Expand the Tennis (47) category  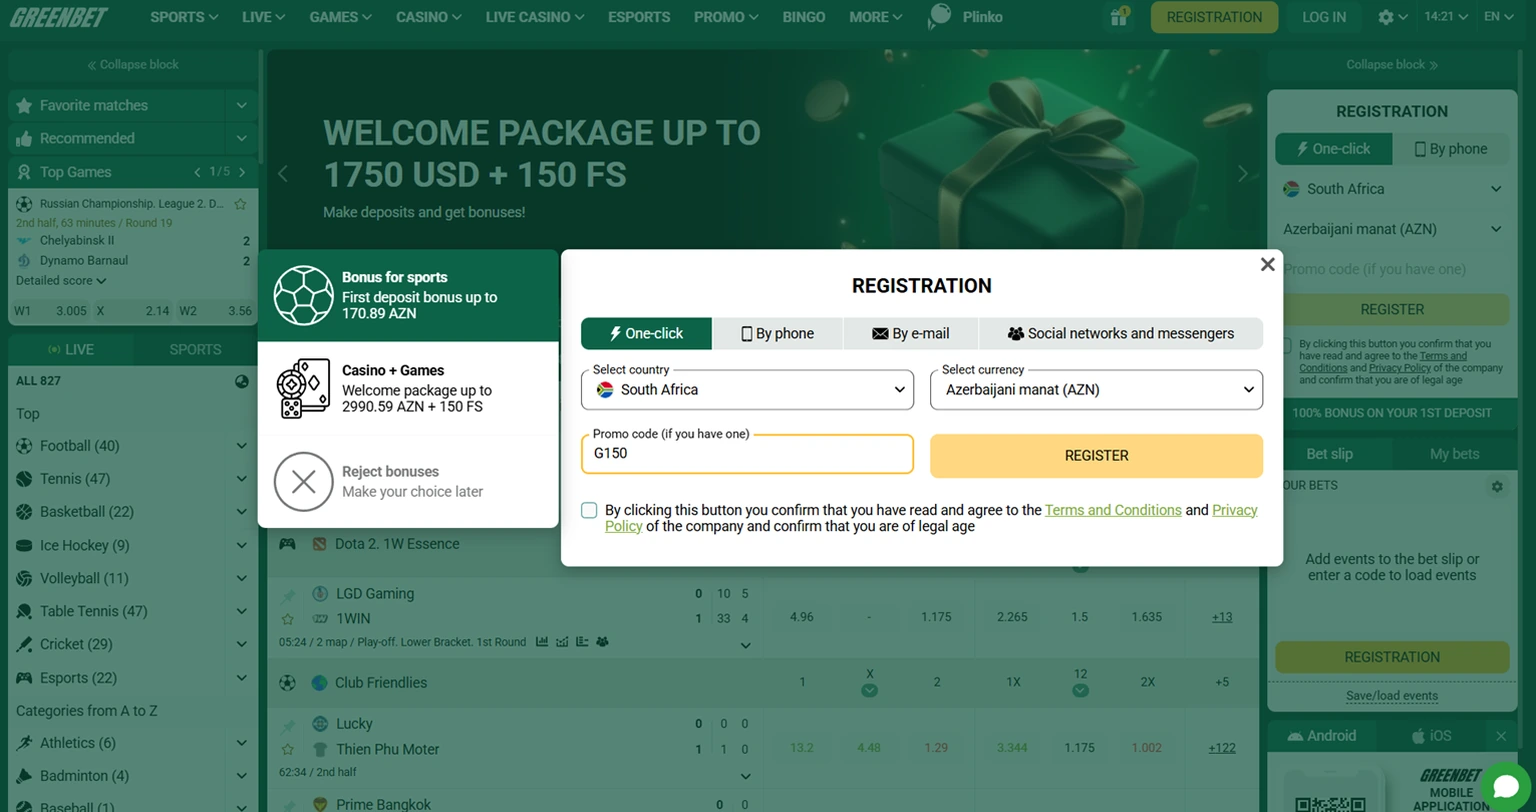coord(241,479)
